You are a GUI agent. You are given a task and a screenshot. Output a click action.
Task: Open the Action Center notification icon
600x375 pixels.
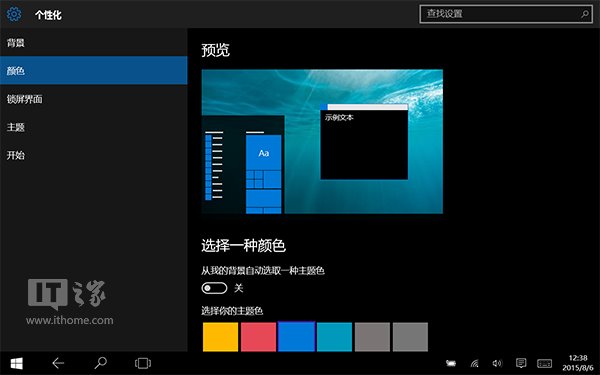(521, 363)
